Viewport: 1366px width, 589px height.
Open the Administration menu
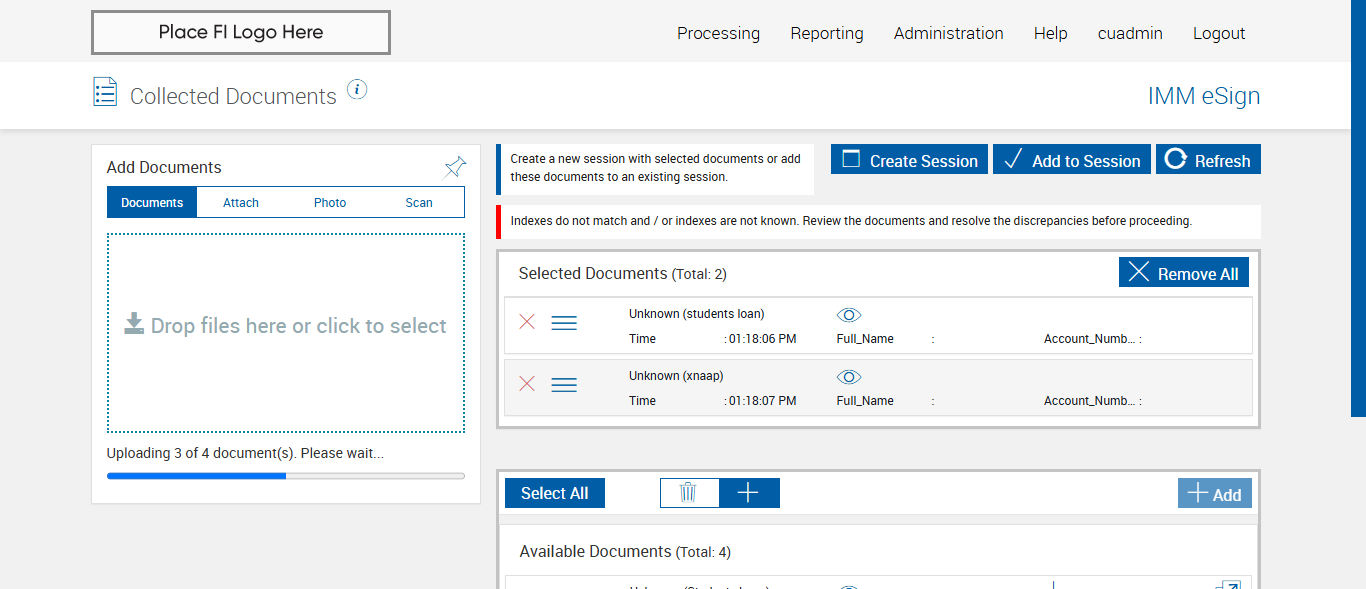click(948, 33)
